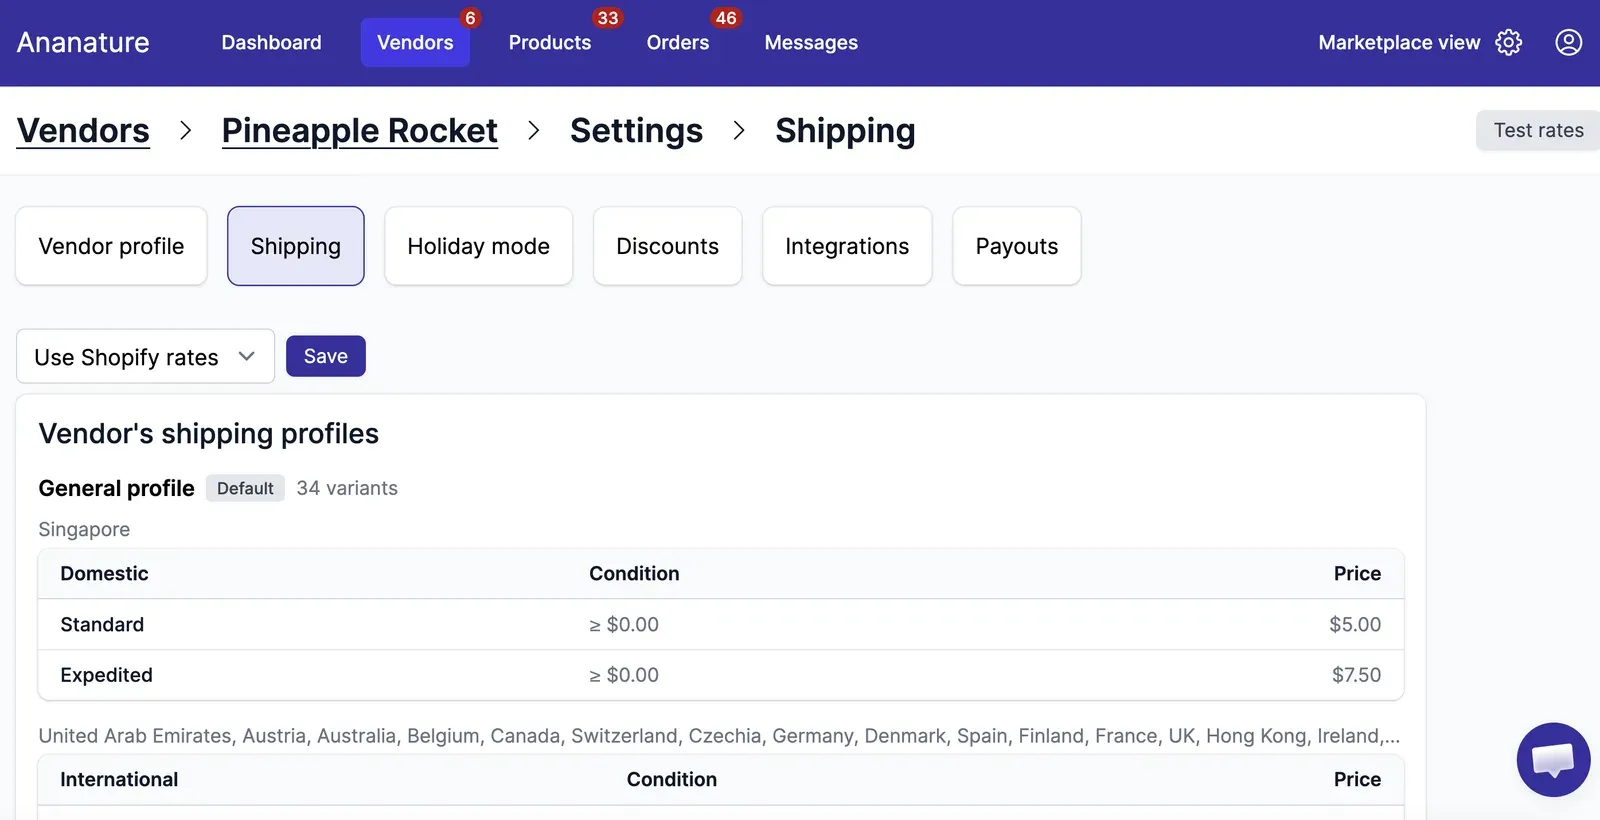Image resolution: width=1600 pixels, height=820 pixels.
Task: Open the user account icon
Action: tap(1568, 42)
